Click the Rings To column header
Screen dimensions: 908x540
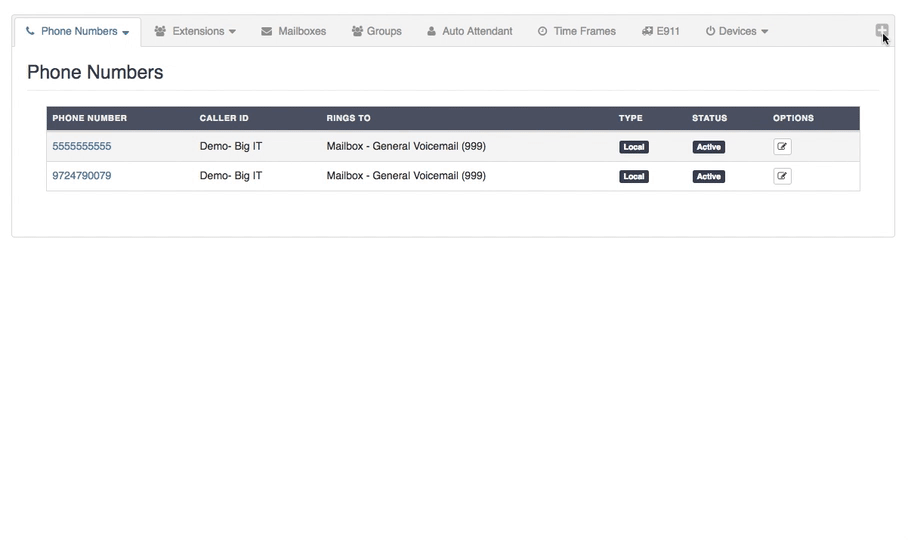(x=348, y=118)
